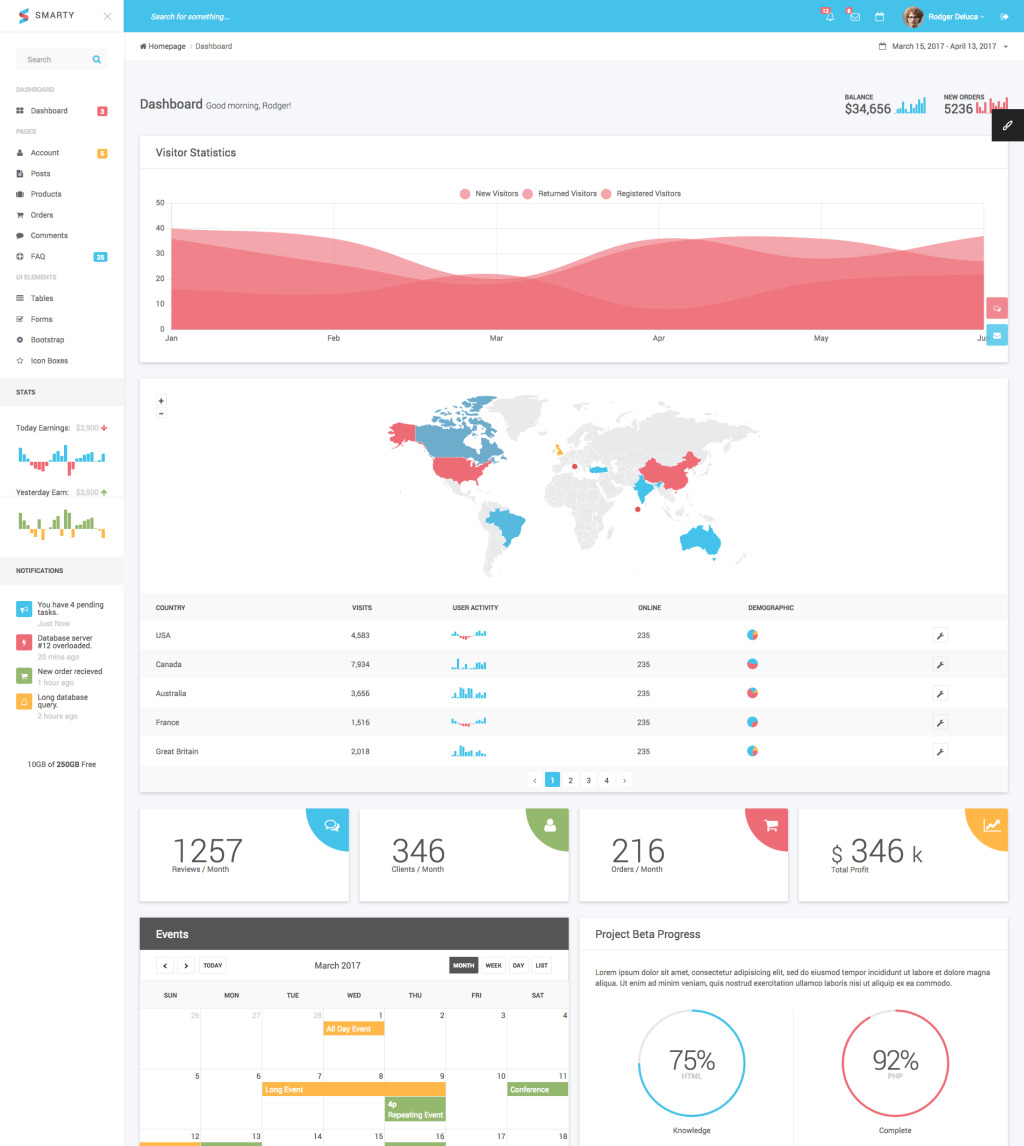Click the logout icon at top right
The width and height of the screenshot is (1024, 1146).
[1004, 16]
